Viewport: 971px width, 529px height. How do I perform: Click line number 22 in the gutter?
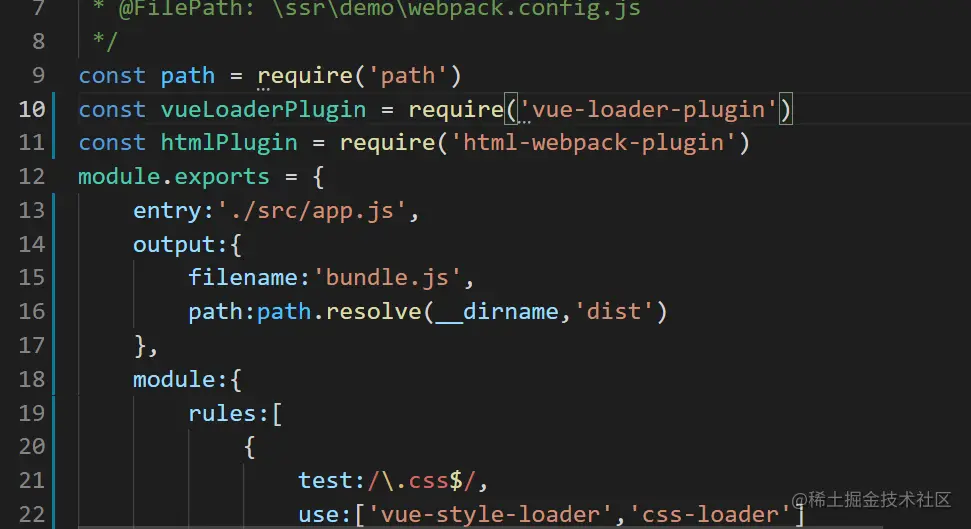32,515
